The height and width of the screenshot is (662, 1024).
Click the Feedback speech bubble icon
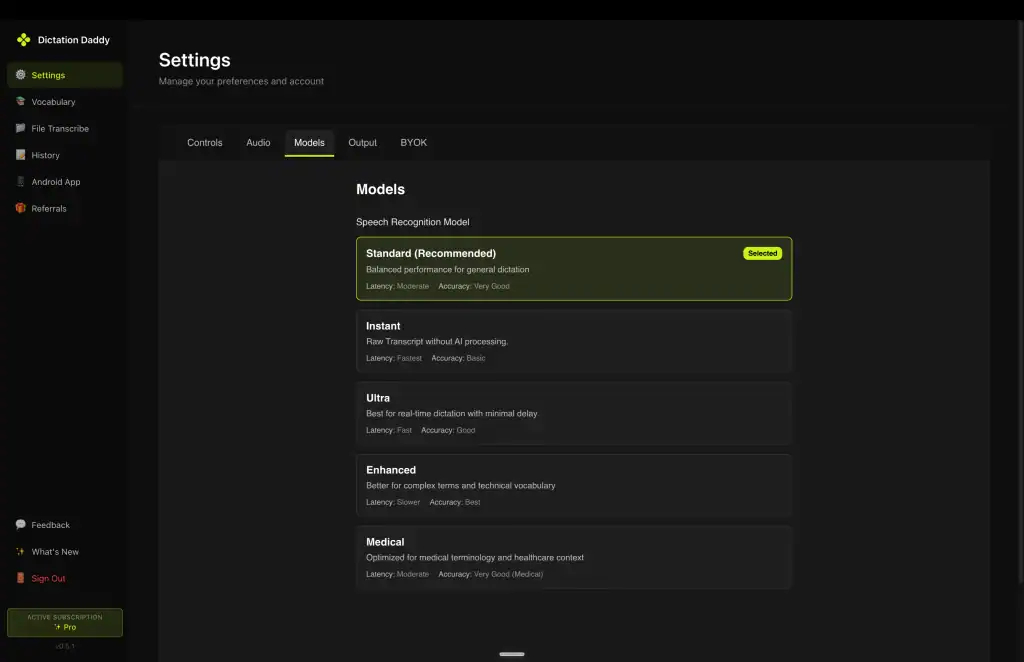21,525
